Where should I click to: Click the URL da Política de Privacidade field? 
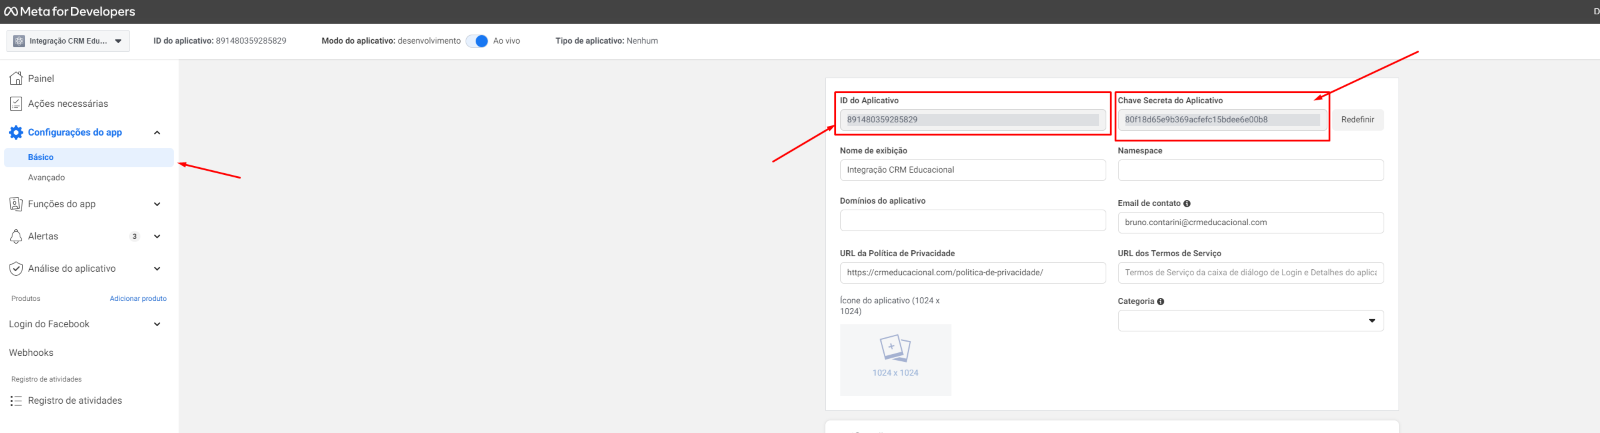pos(973,272)
